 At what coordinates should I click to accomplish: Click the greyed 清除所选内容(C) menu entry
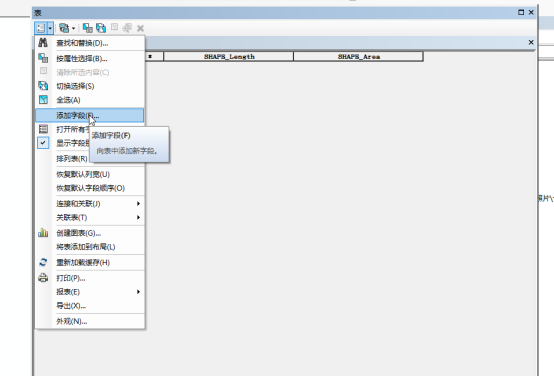coord(90,72)
